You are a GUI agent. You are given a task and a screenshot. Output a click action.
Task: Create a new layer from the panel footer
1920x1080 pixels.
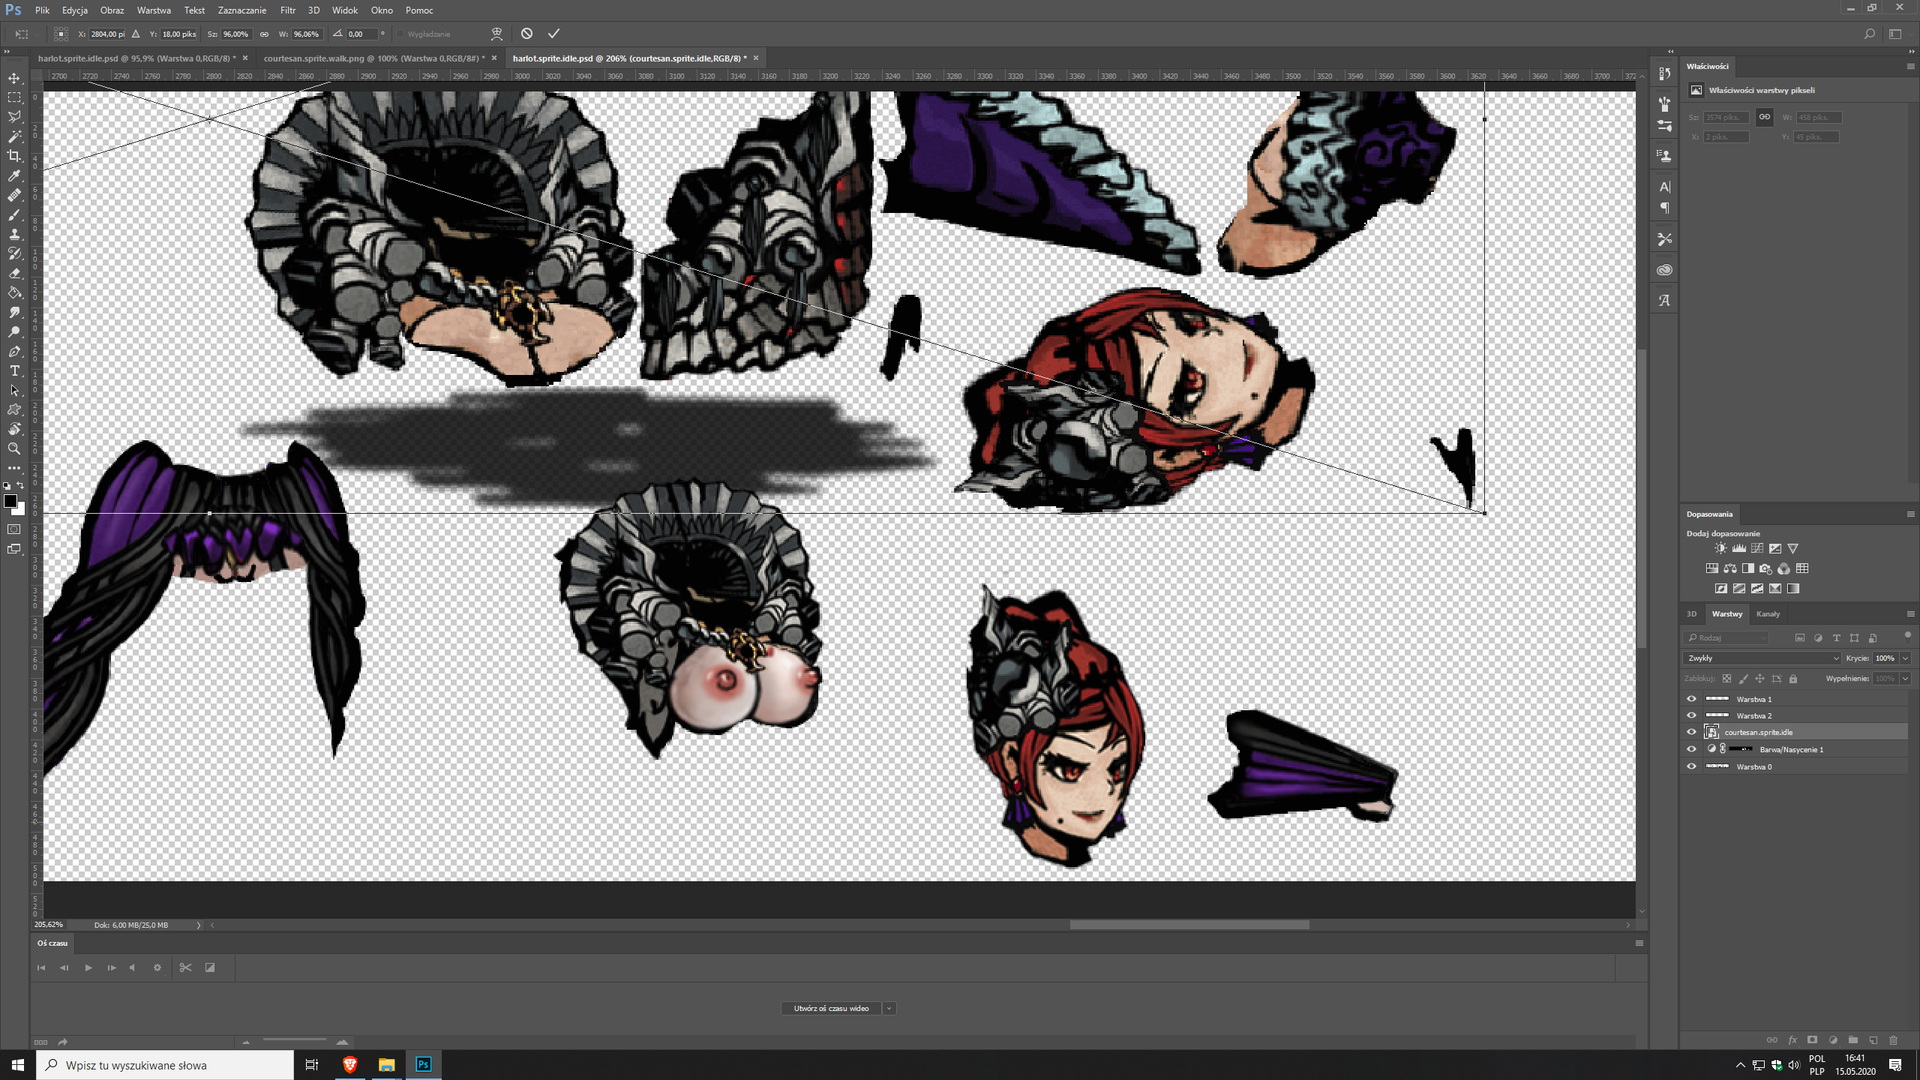tap(1873, 1040)
